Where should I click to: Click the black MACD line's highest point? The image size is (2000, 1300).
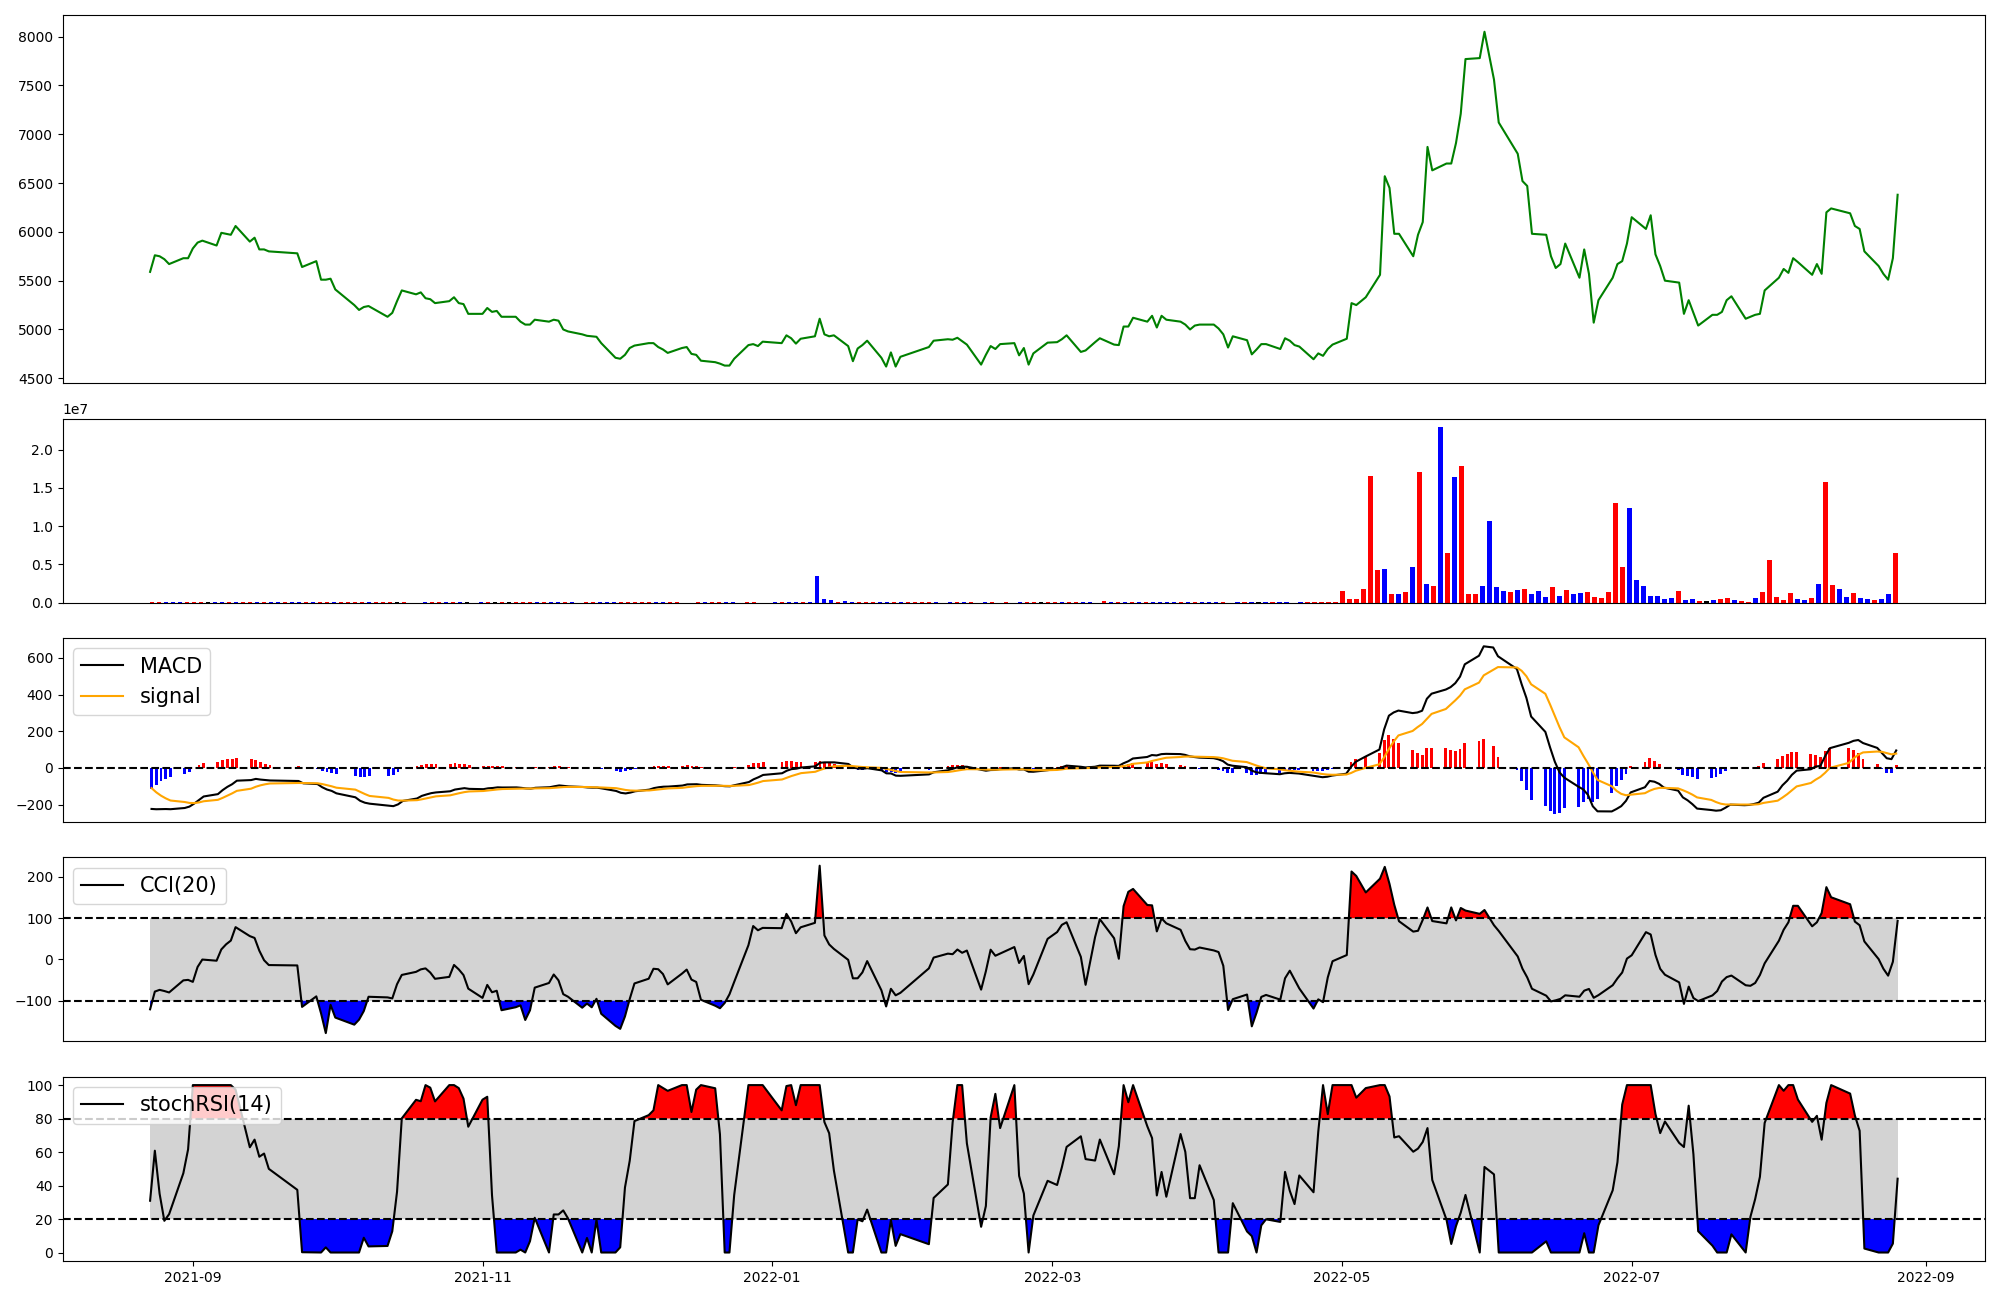[x=1484, y=646]
